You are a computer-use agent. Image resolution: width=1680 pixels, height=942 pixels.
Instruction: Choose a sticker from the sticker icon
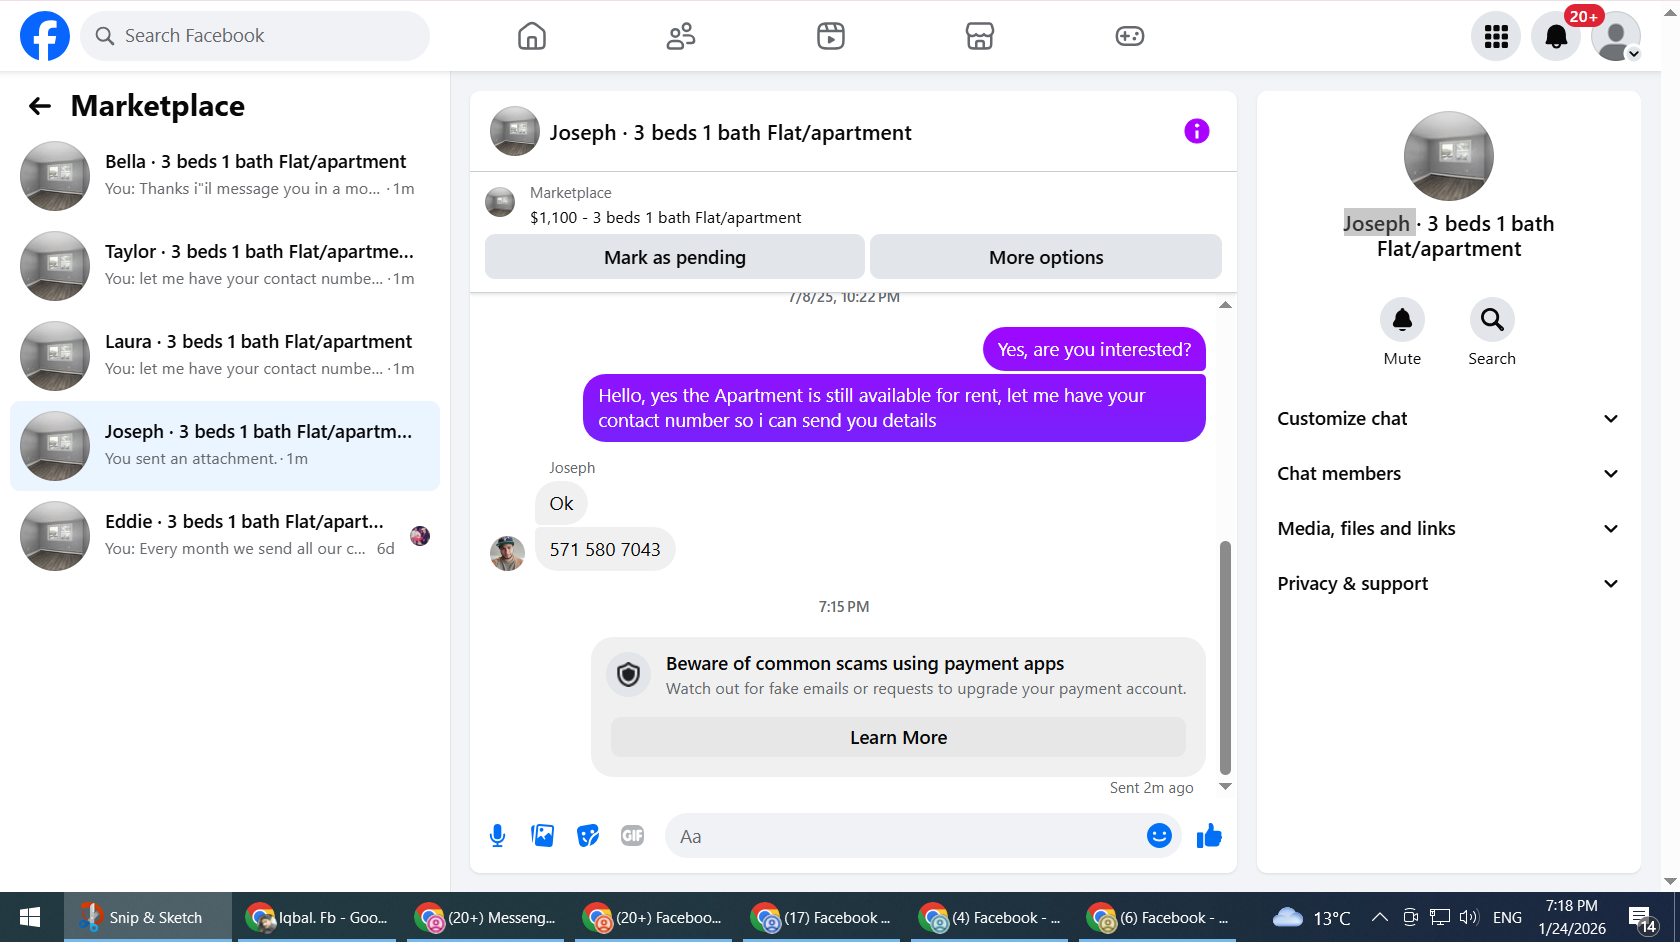pos(588,836)
